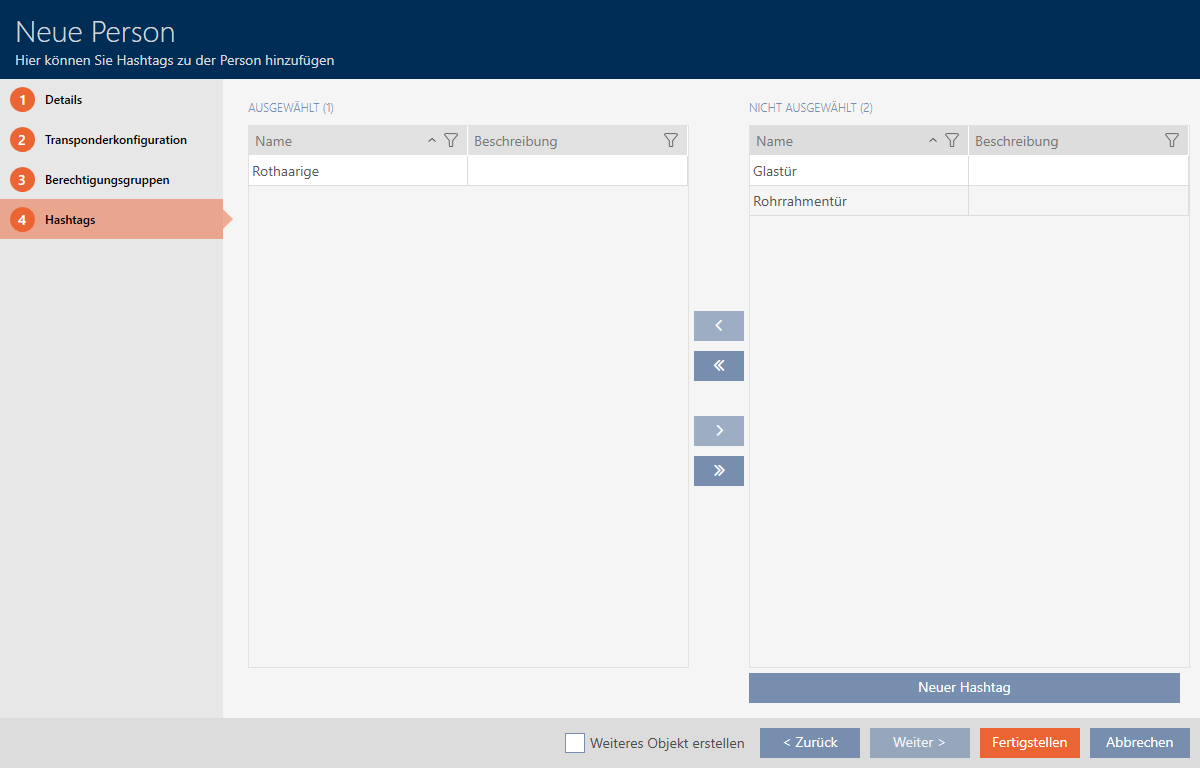
Task: Click filter icon on unselected Beschreibung column
Action: click(1172, 141)
